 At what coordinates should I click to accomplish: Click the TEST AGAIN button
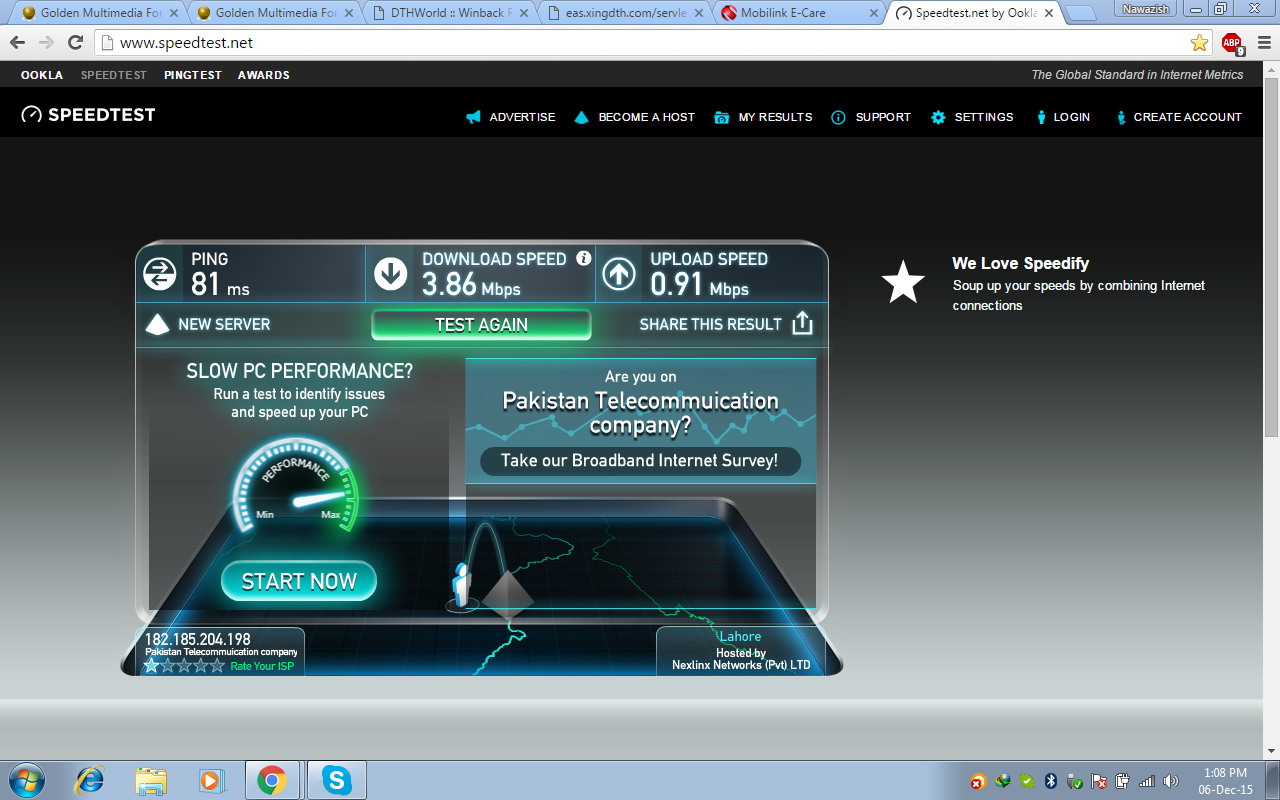pos(481,324)
